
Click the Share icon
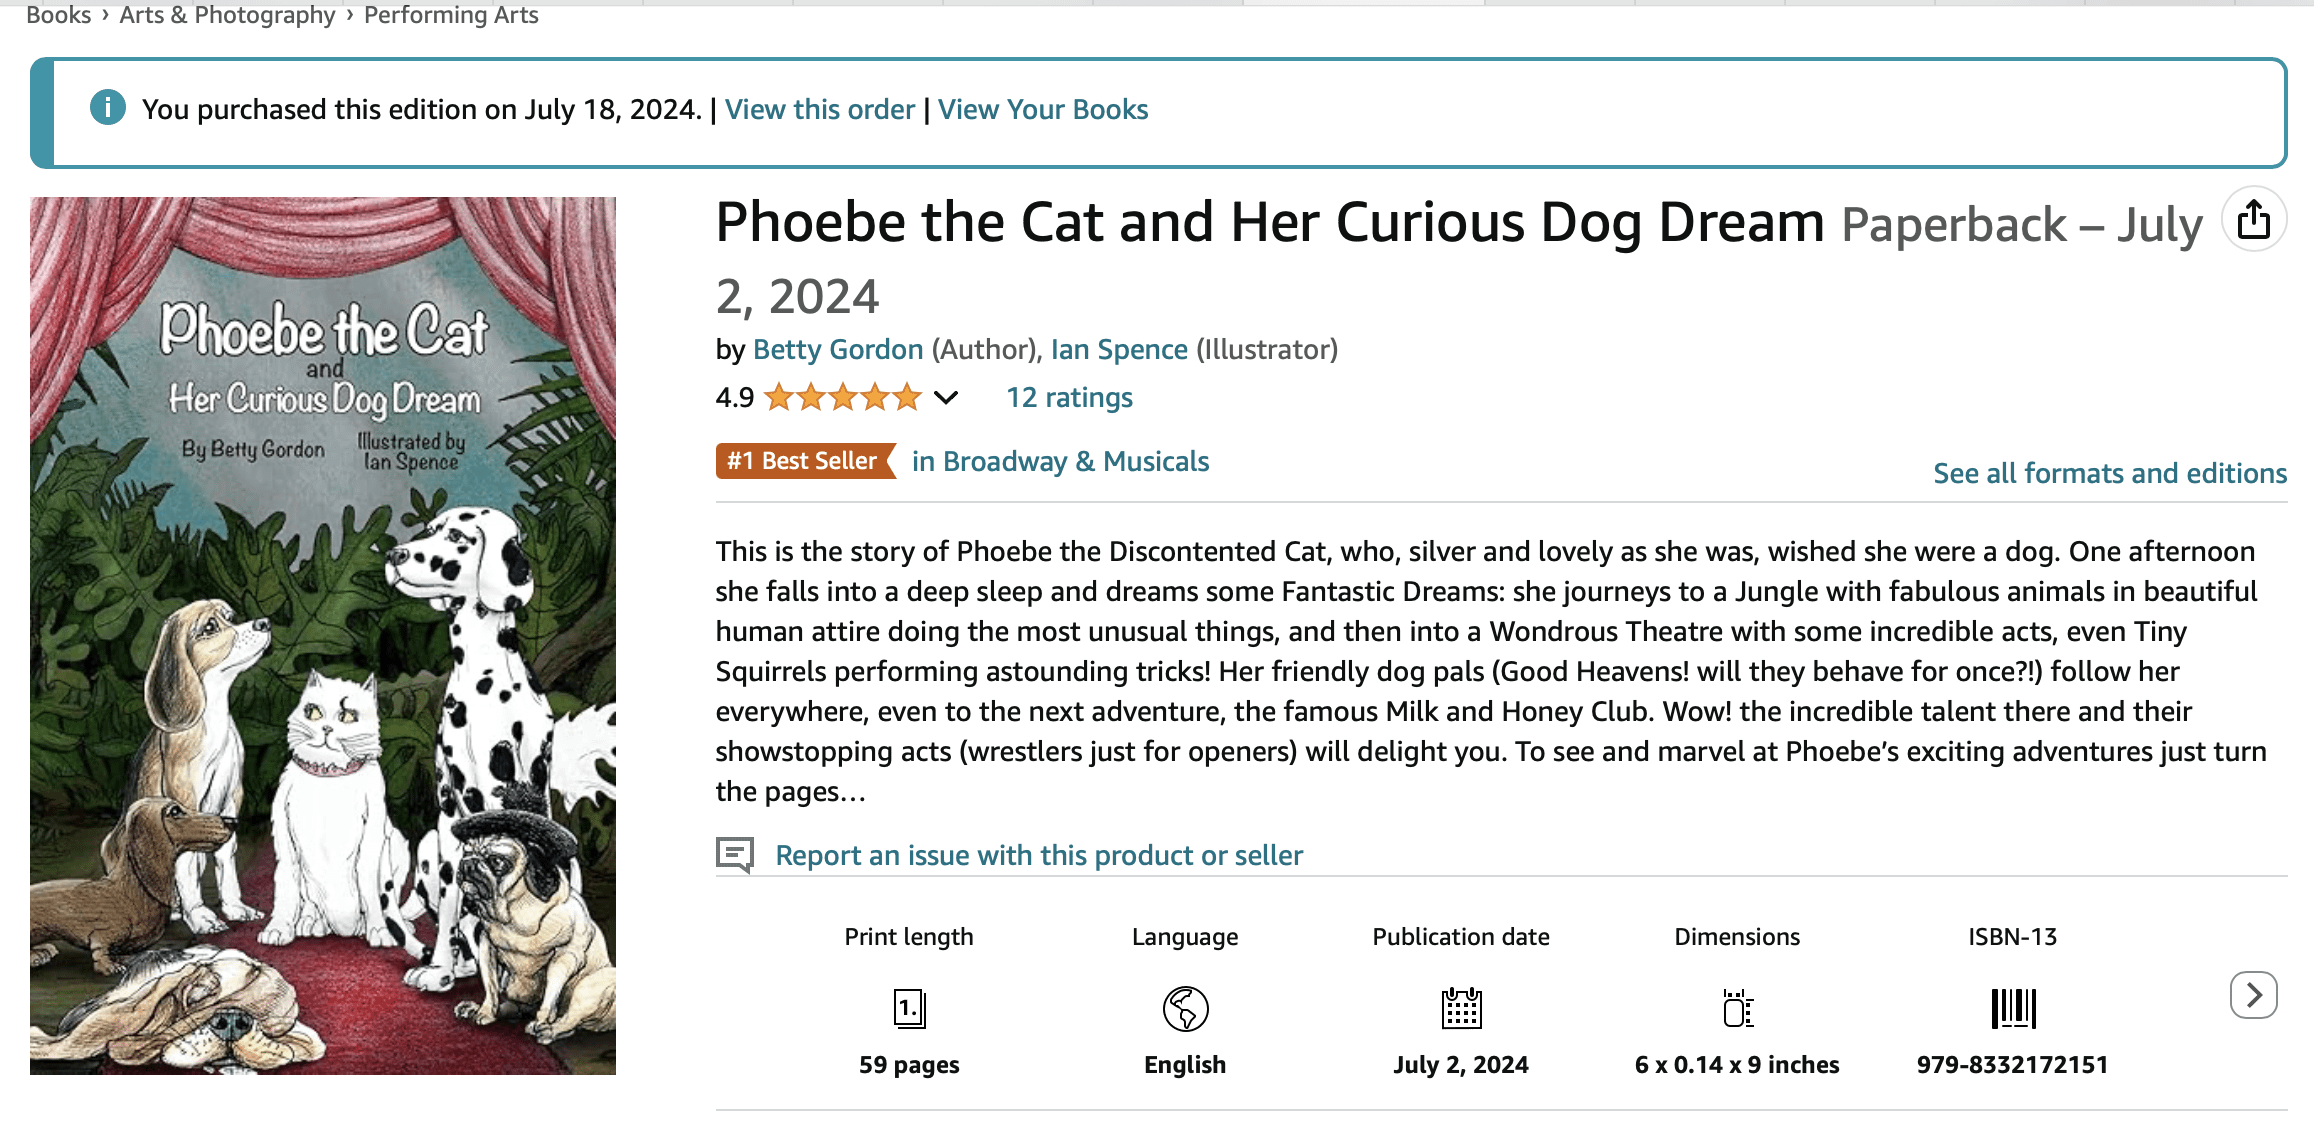(2253, 218)
